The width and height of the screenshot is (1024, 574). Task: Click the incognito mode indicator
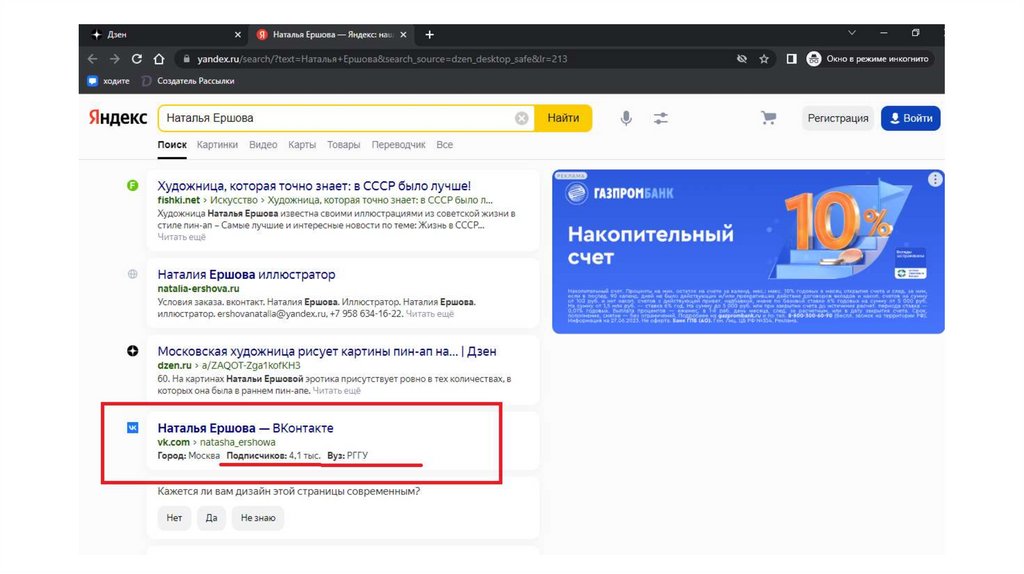pyautogui.click(x=869, y=59)
